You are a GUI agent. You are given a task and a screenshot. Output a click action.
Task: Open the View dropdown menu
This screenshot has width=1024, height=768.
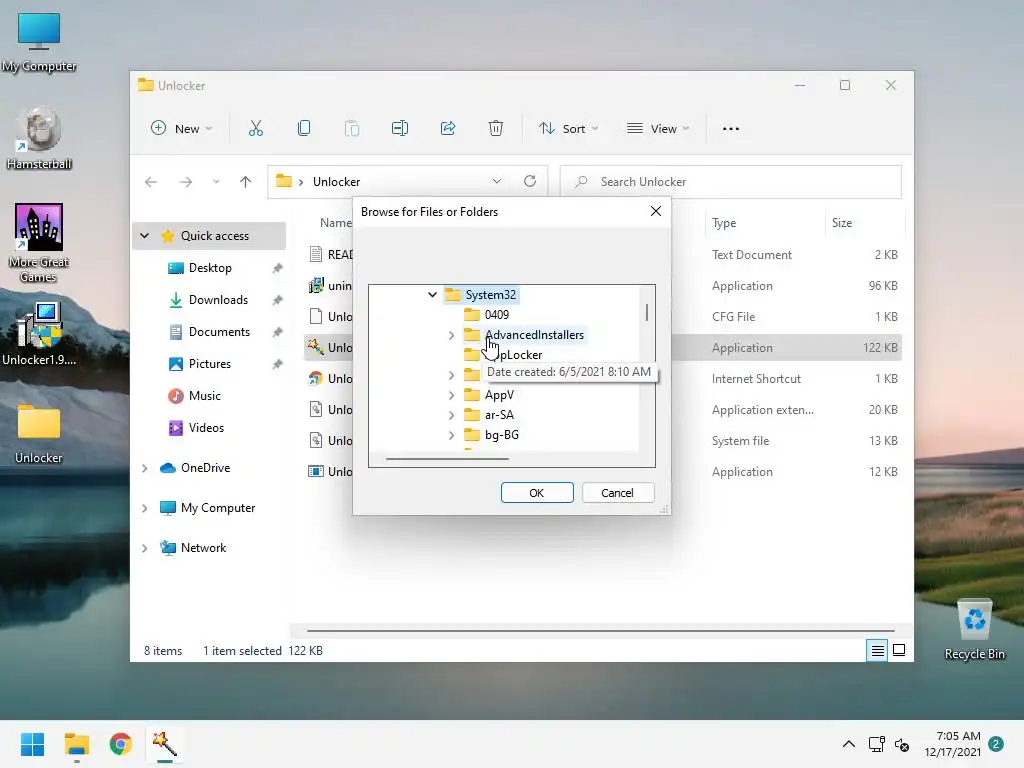click(x=658, y=129)
